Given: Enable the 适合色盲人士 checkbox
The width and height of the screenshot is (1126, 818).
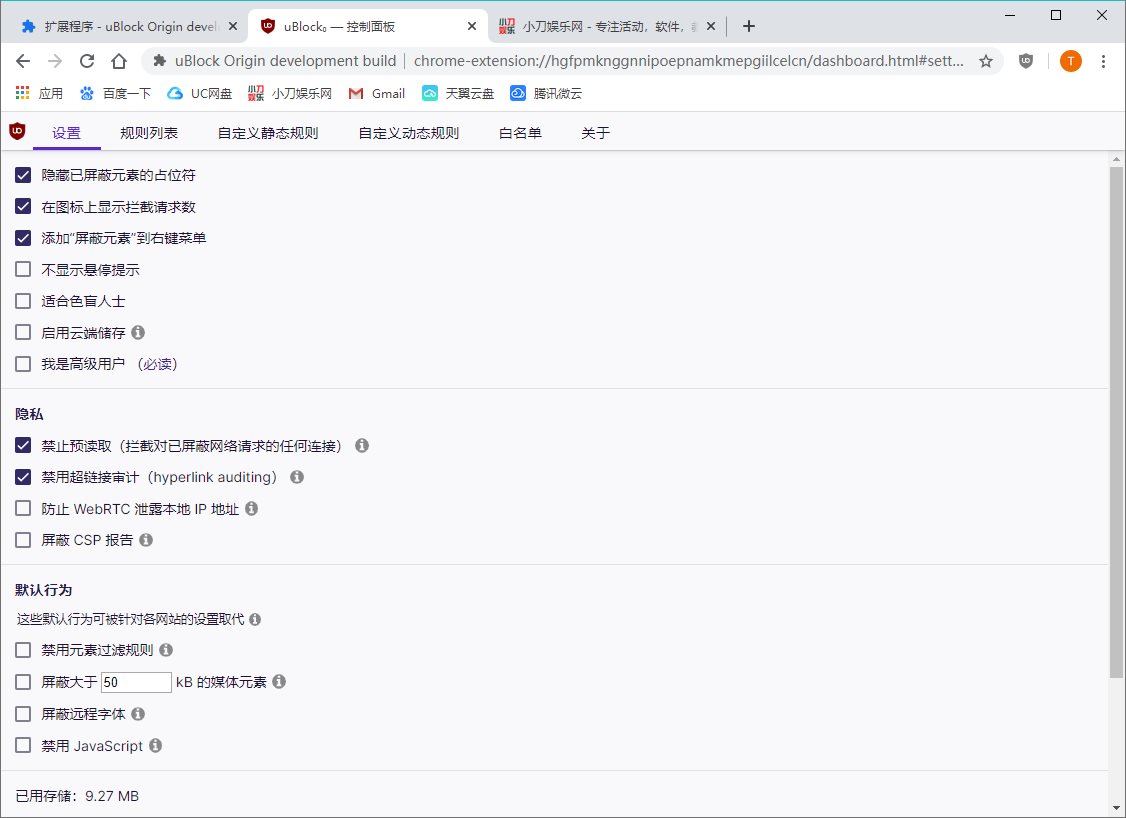Looking at the screenshot, I should point(23,301).
